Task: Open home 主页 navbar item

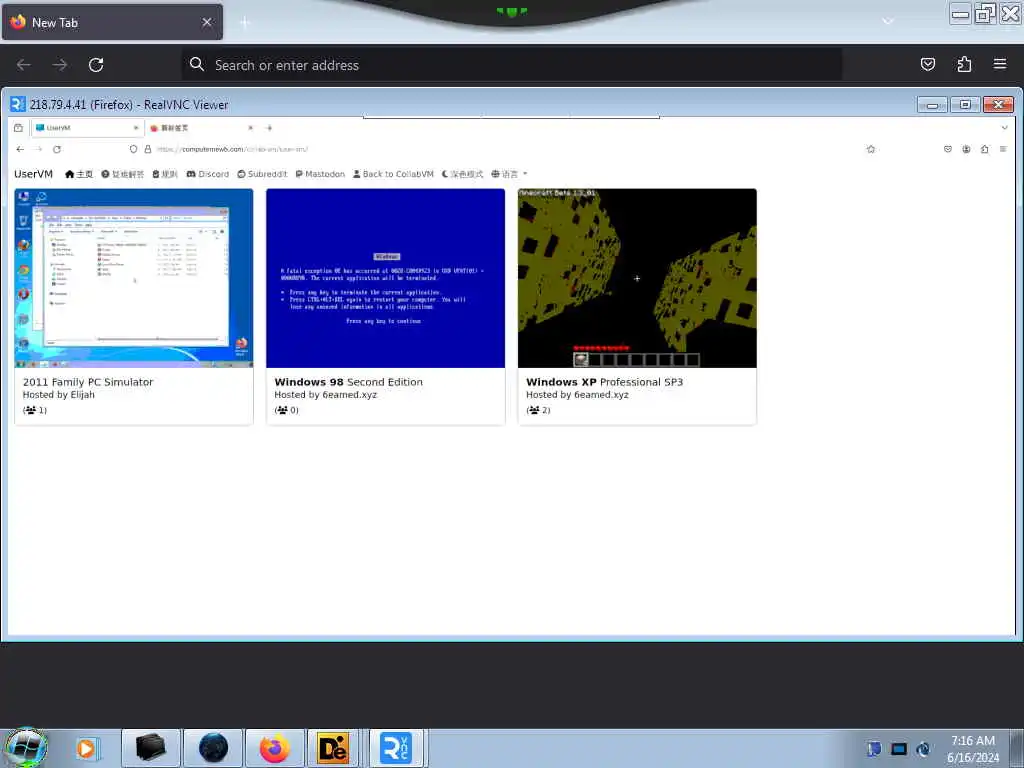Action: [79, 174]
